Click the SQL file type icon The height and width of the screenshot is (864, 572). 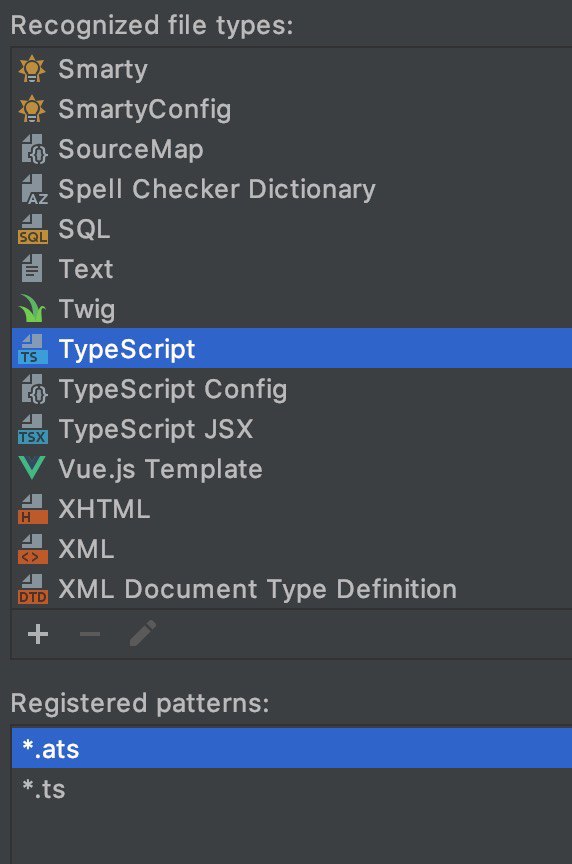pos(33,229)
